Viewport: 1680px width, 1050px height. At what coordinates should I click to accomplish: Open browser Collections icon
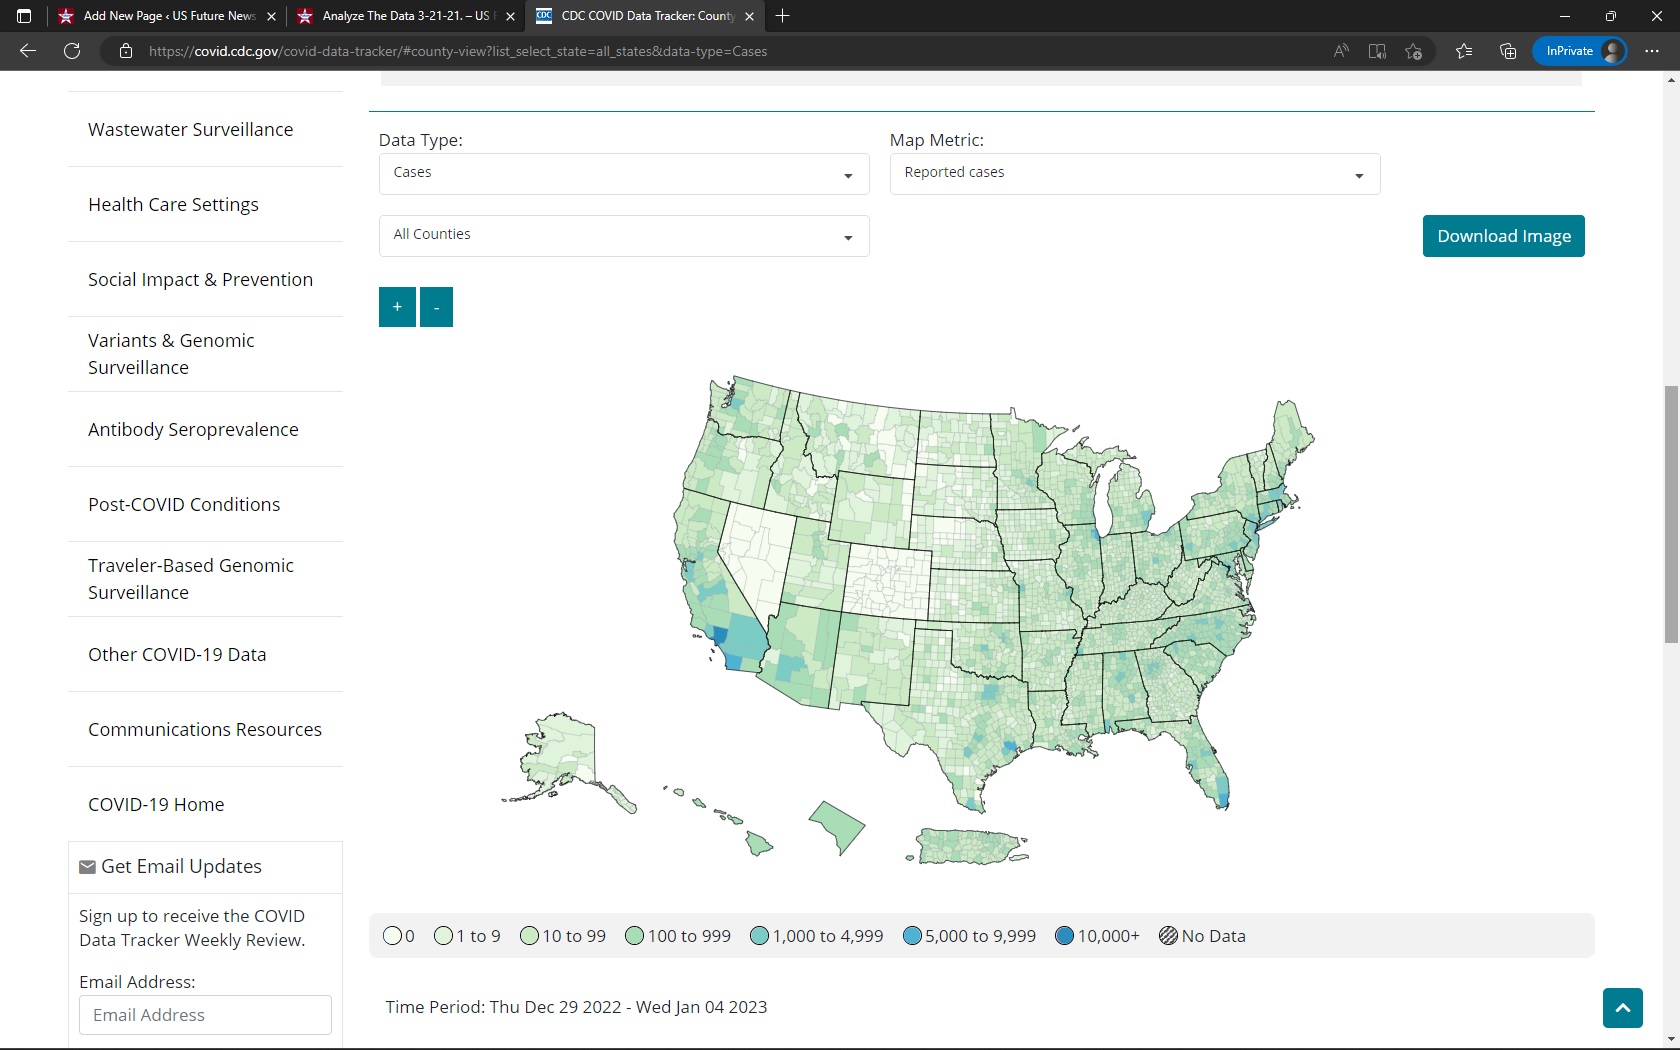(1508, 51)
